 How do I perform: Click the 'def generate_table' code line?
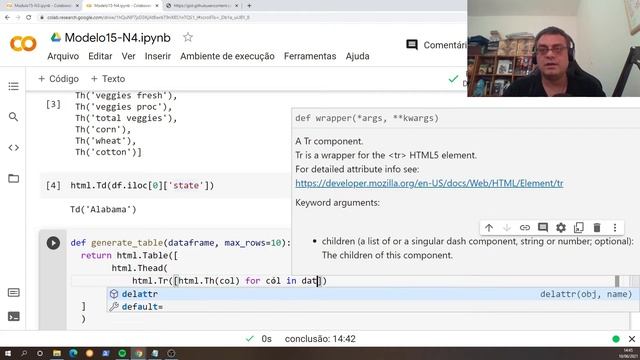180,243
